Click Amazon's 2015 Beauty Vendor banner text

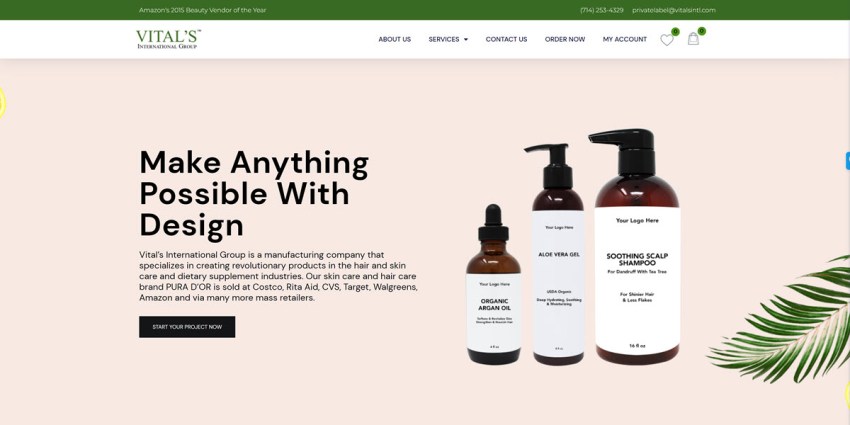[202, 10]
